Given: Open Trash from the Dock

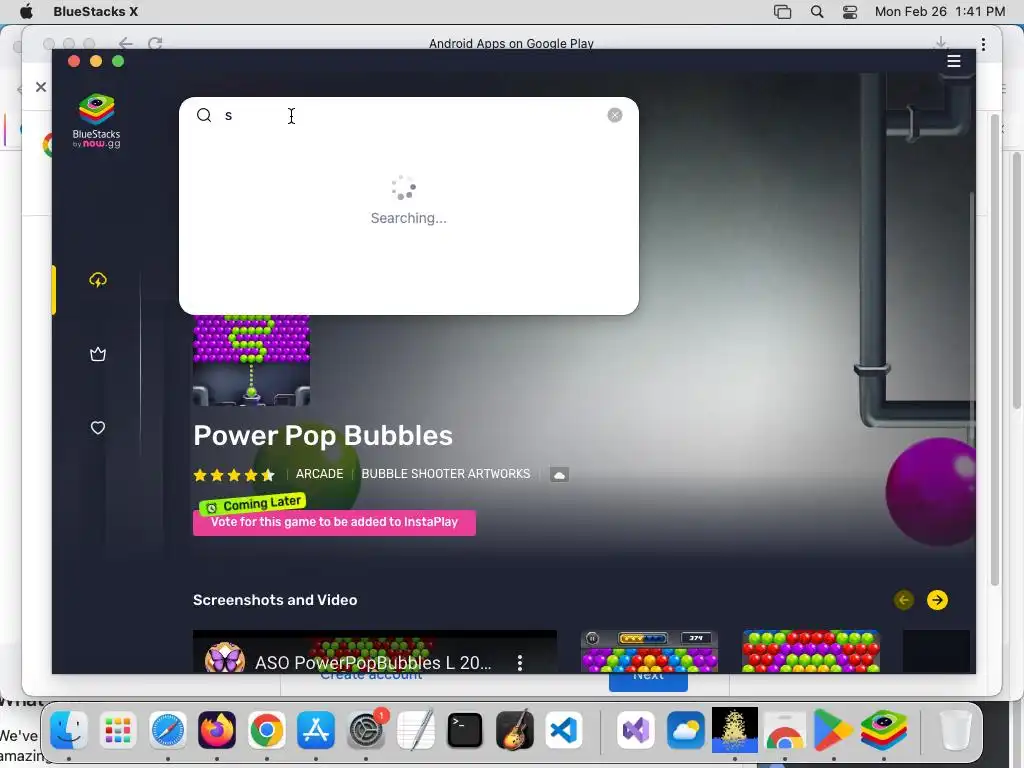Looking at the screenshot, I should tap(955, 730).
